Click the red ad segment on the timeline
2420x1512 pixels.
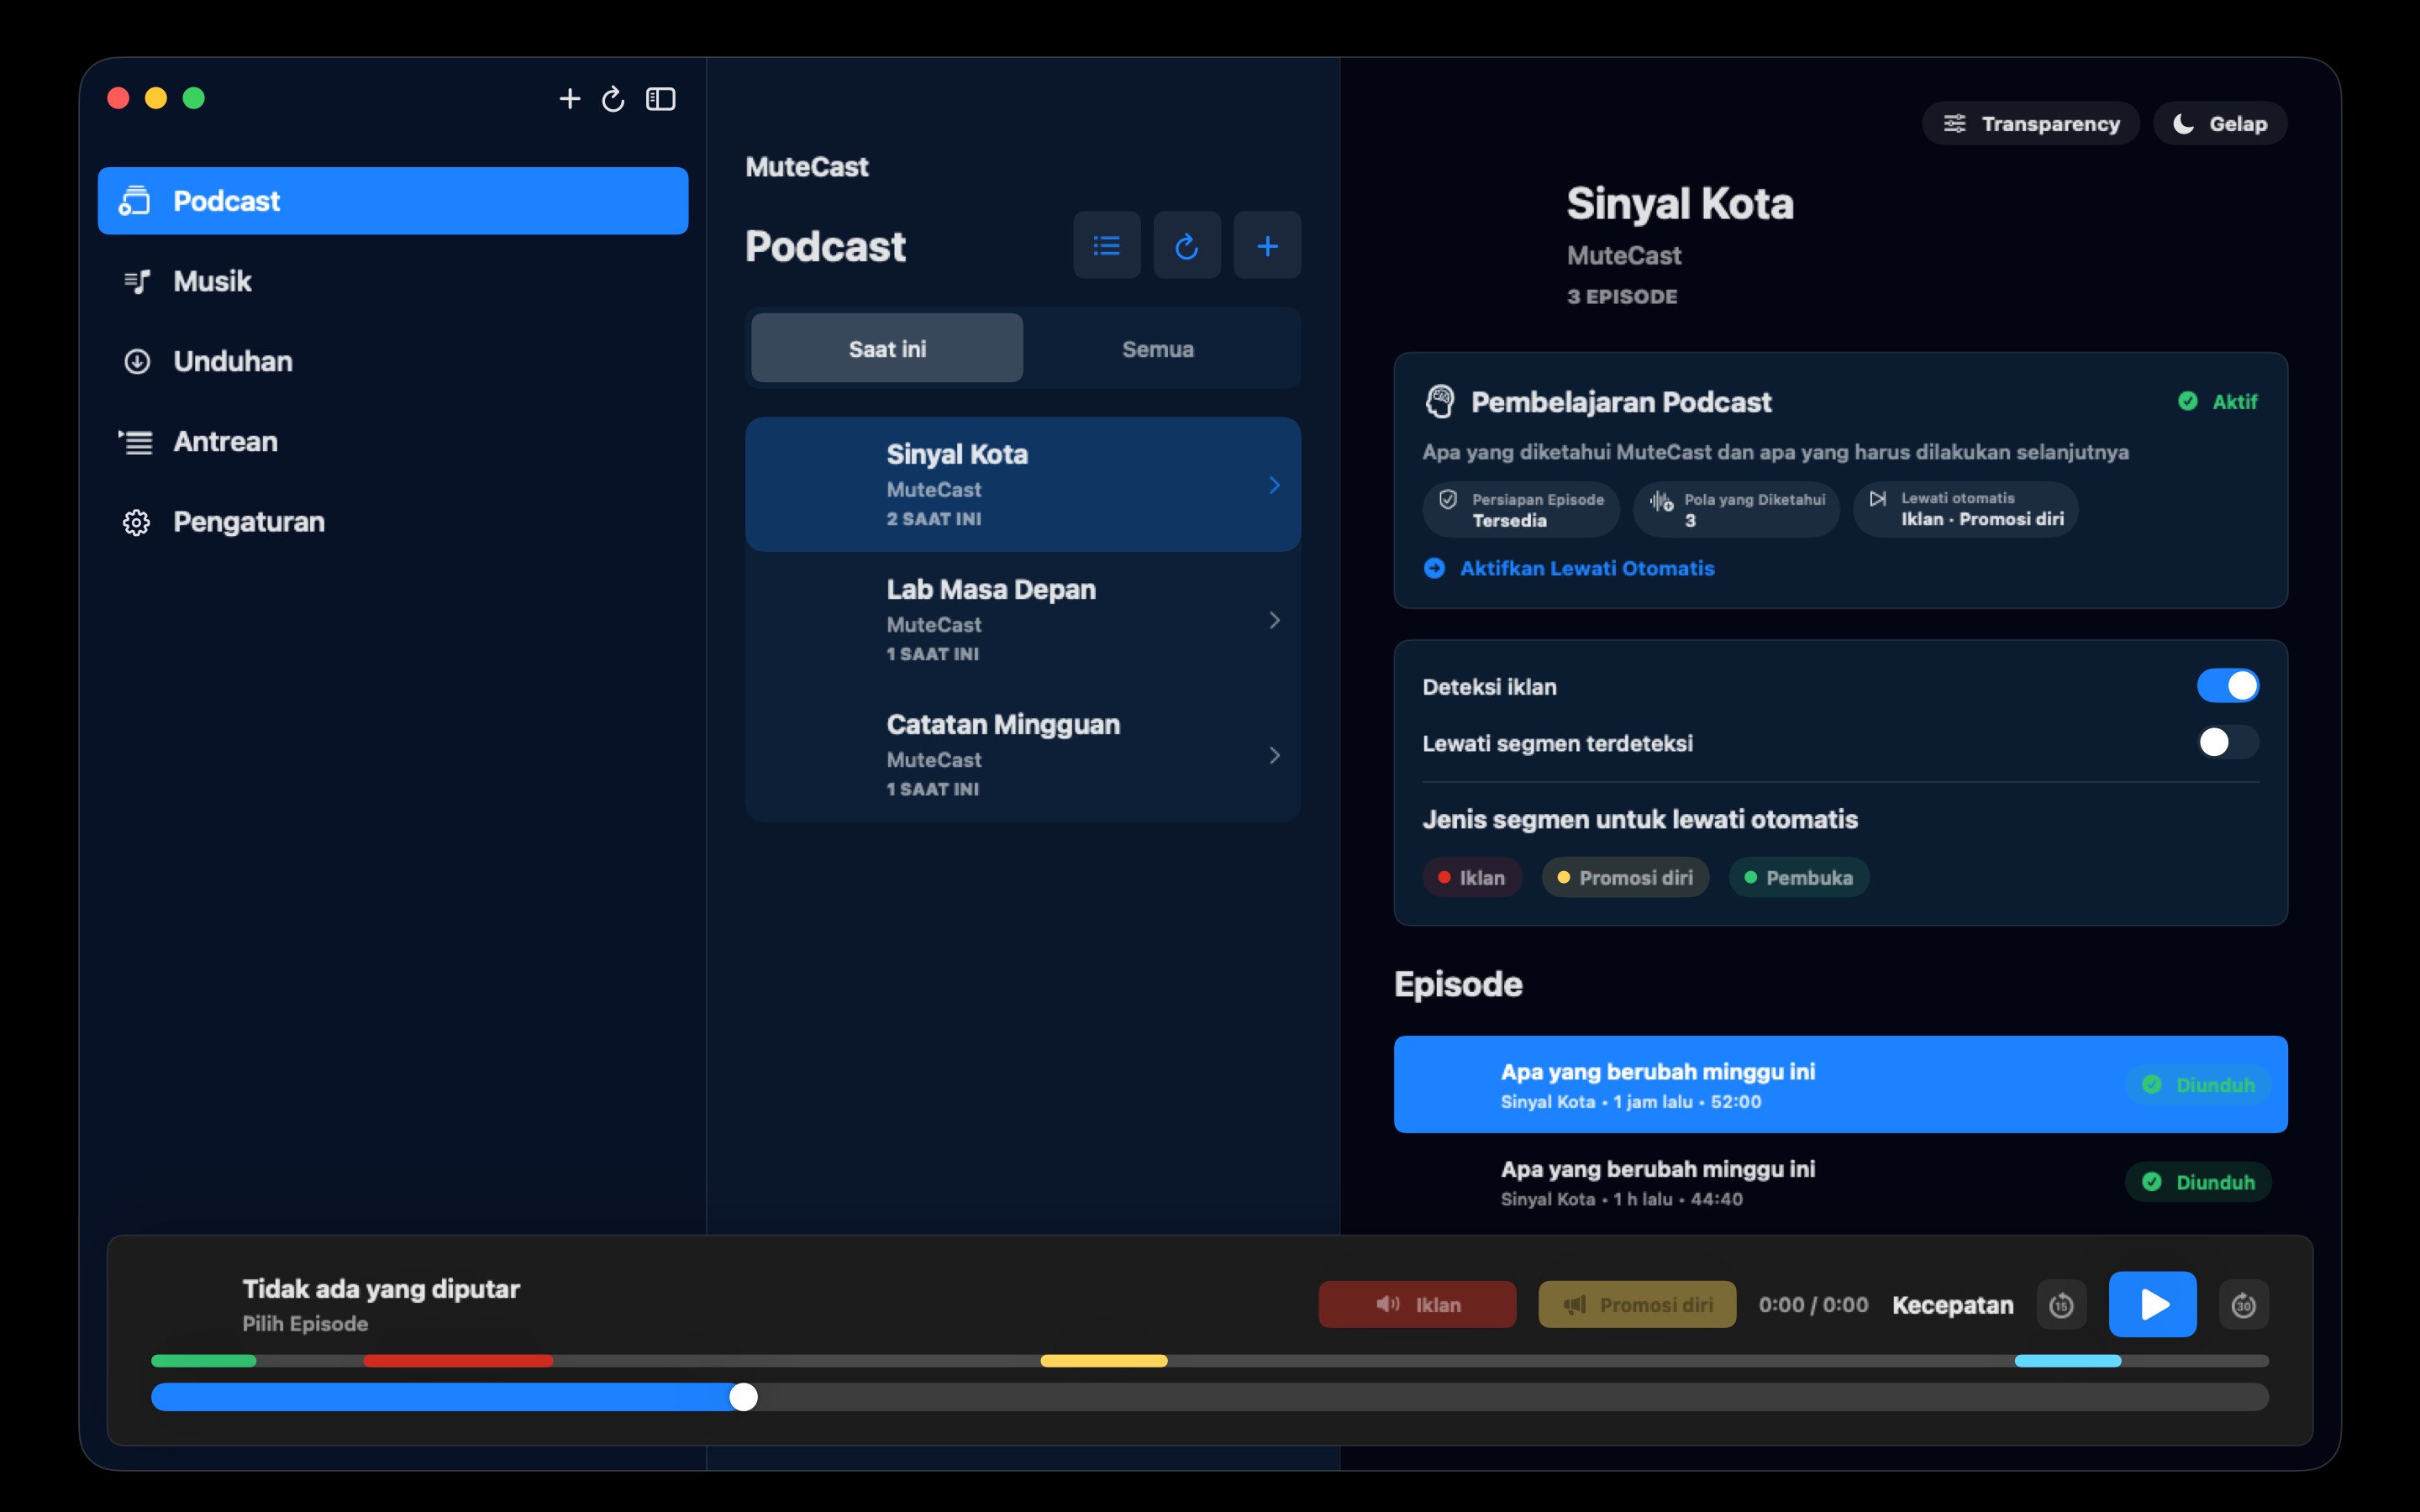click(x=458, y=1361)
